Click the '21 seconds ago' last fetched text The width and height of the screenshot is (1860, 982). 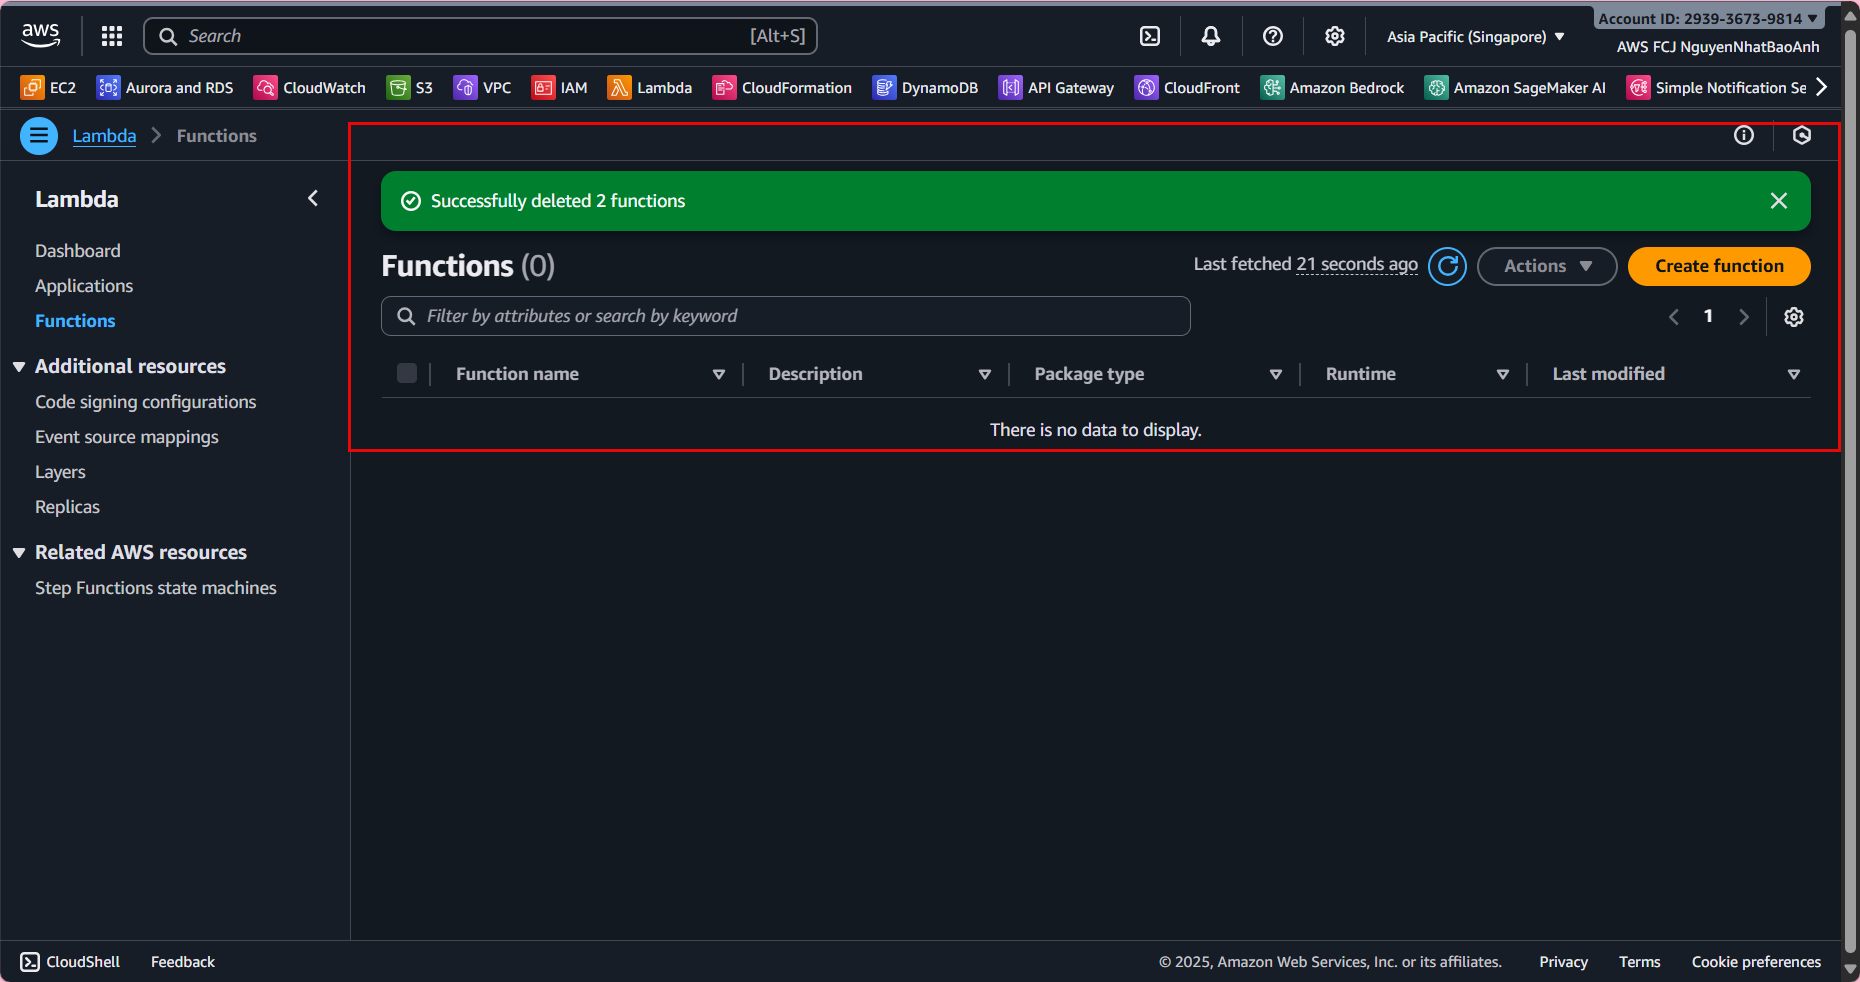(x=1357, y=264)
